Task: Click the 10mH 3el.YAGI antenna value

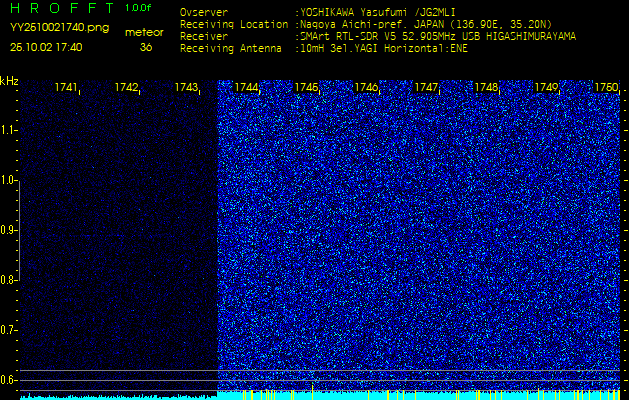Action: pyautogui.click(x=383, y=49)
